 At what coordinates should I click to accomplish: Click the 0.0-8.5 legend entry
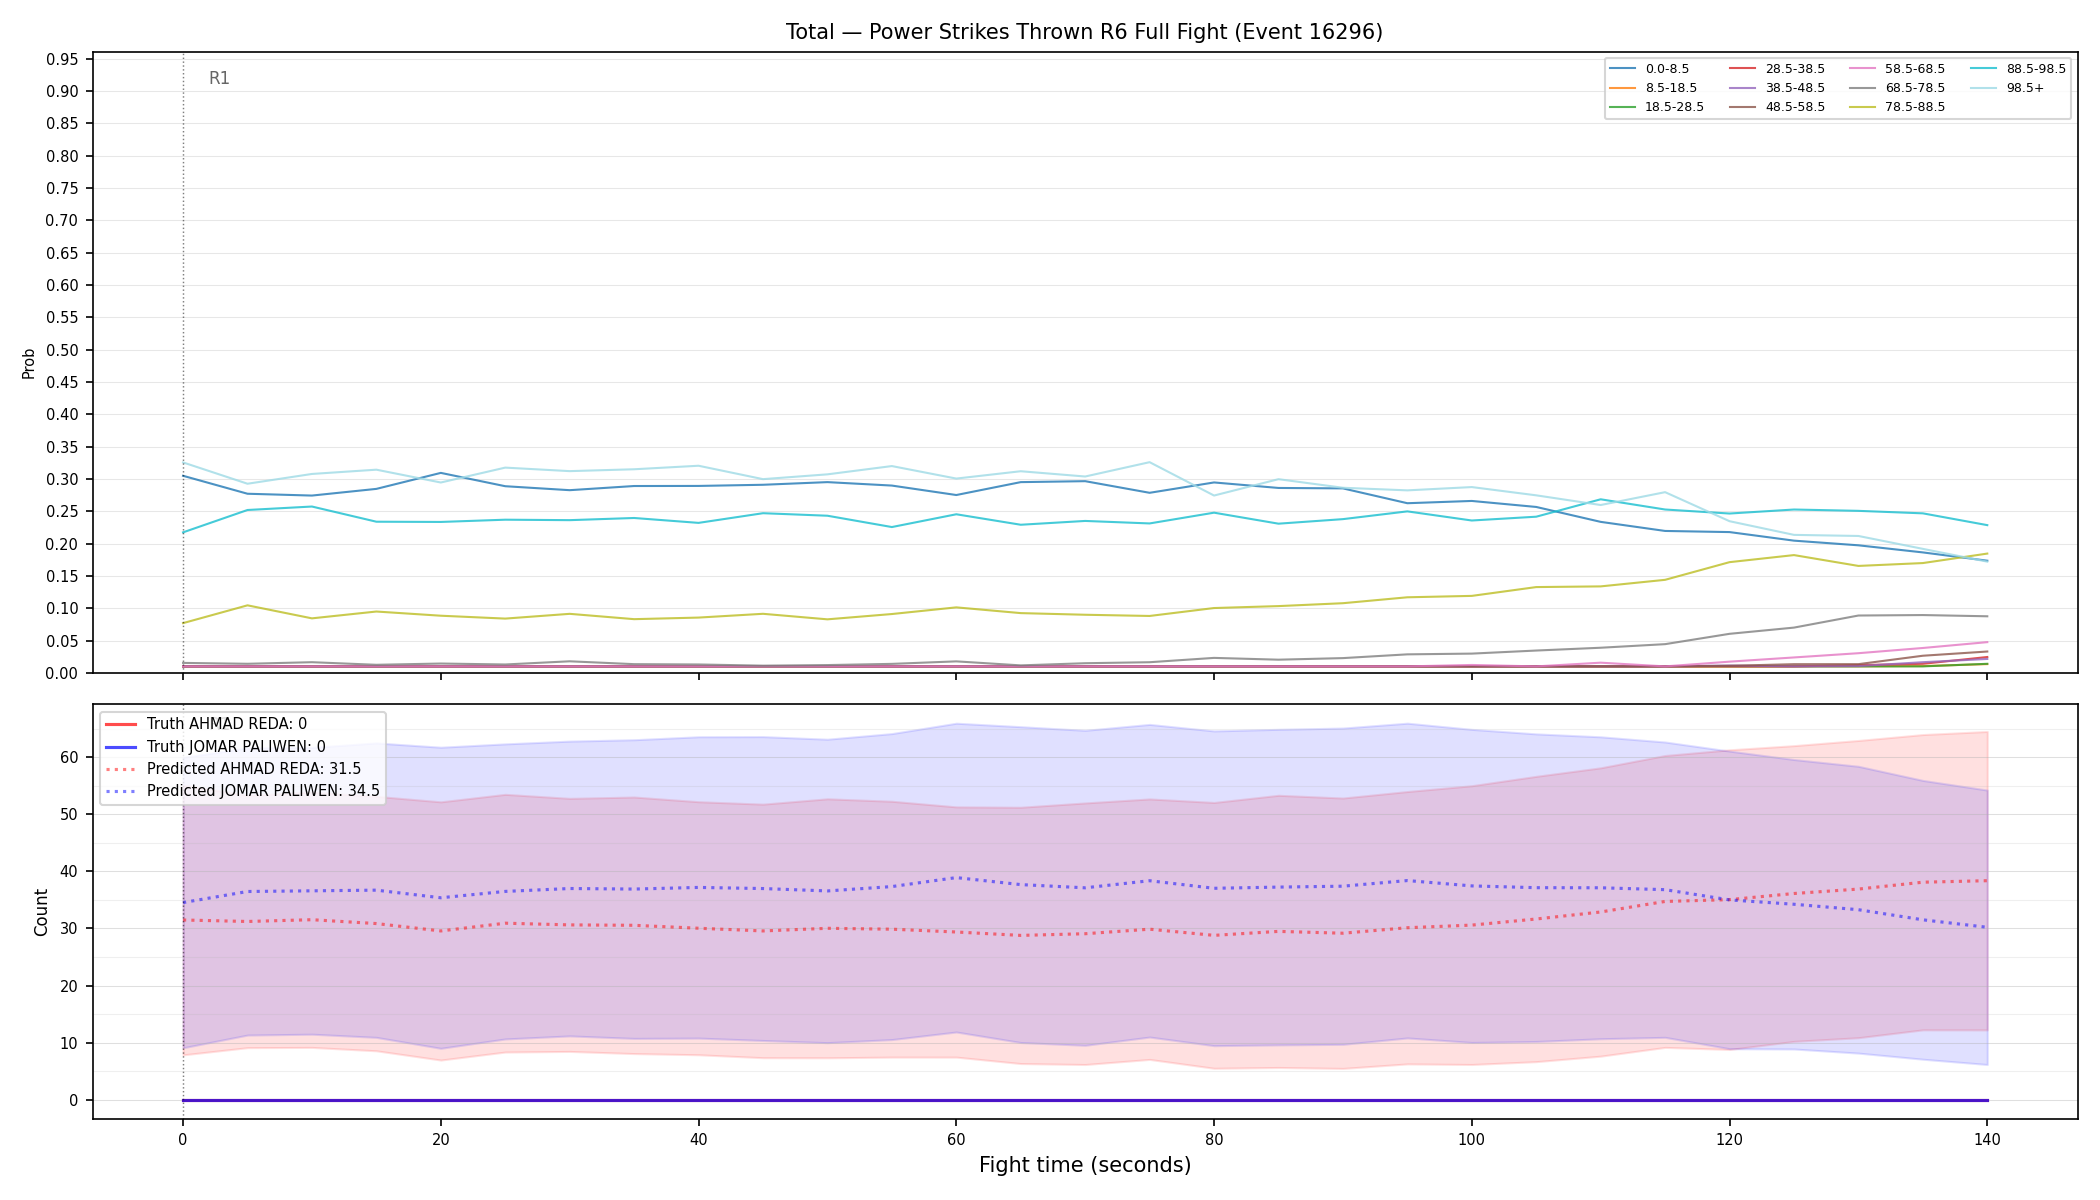(x=1648, y=69)
